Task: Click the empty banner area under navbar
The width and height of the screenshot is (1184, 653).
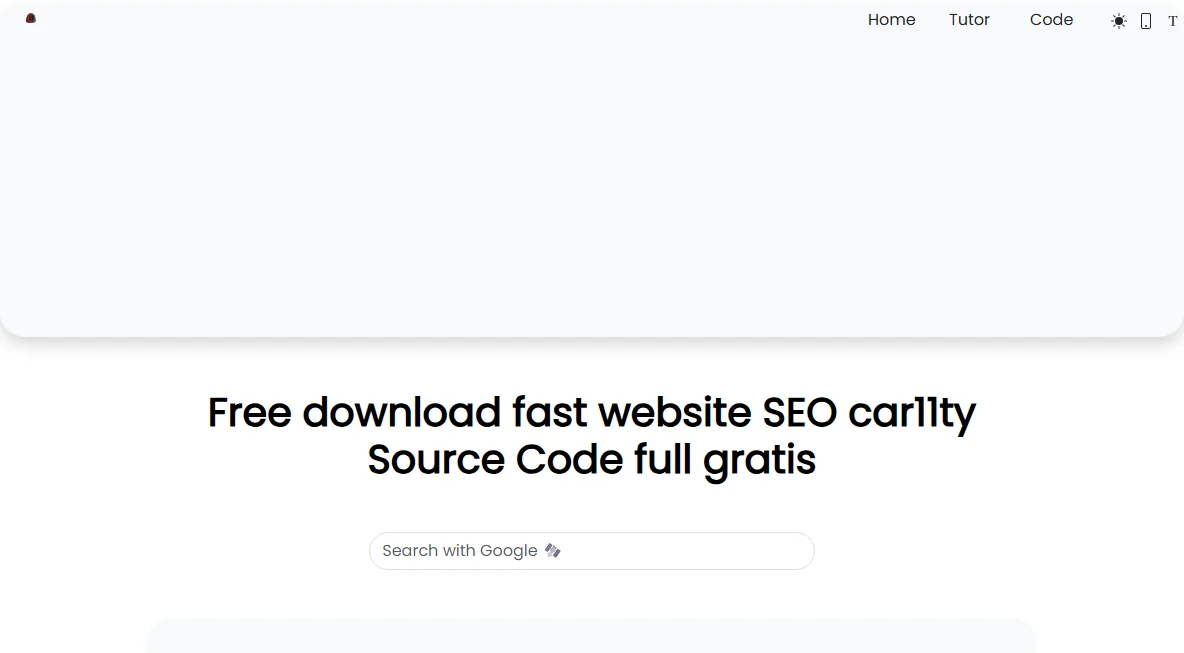Action: (x=591, y=189)
